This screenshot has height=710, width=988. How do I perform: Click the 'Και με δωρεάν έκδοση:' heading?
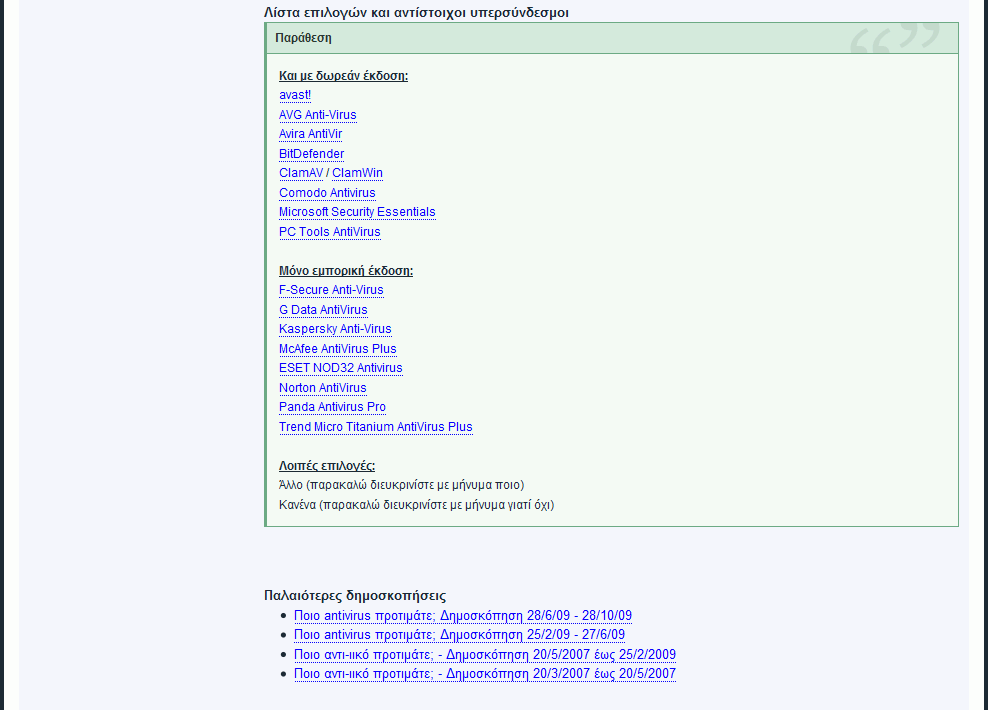point(343,76)
